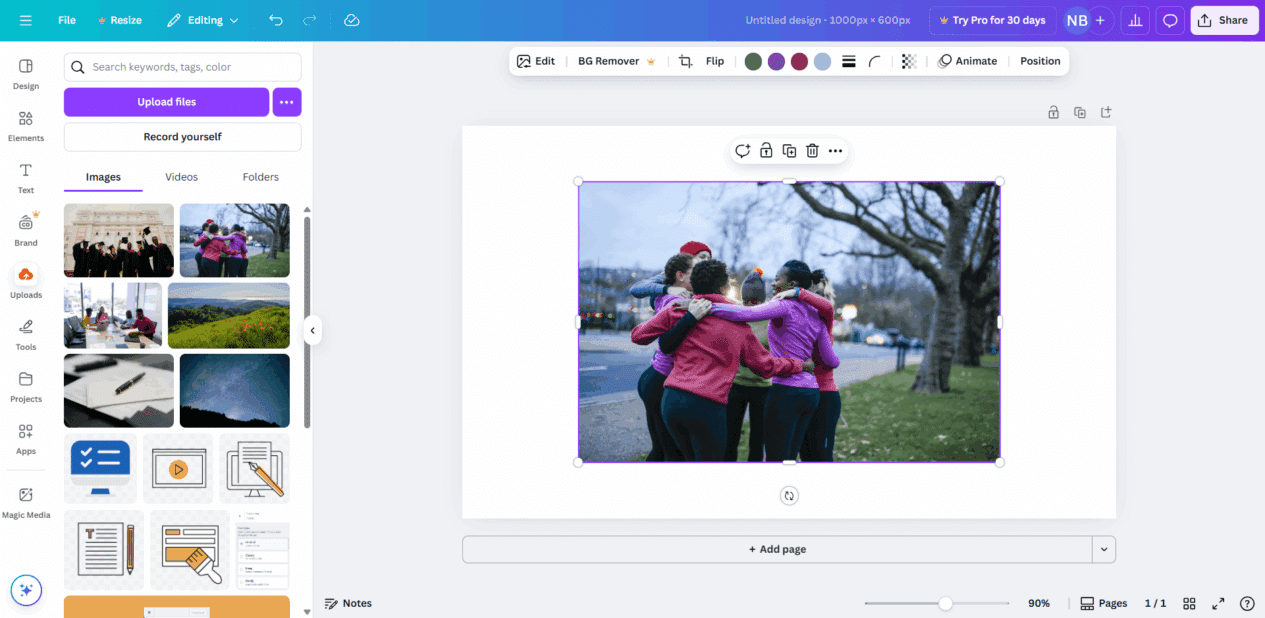Click the Upload files button
The height and width of the screenshot is (618, 1265).
pyautogui.click(x=166, y=102)
